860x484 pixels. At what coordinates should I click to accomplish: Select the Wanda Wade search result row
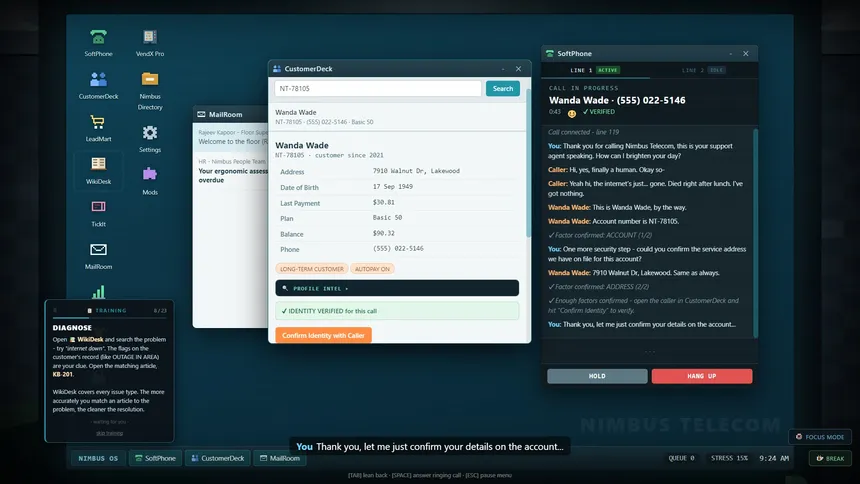pyautogui.click(x=397, y=117)
